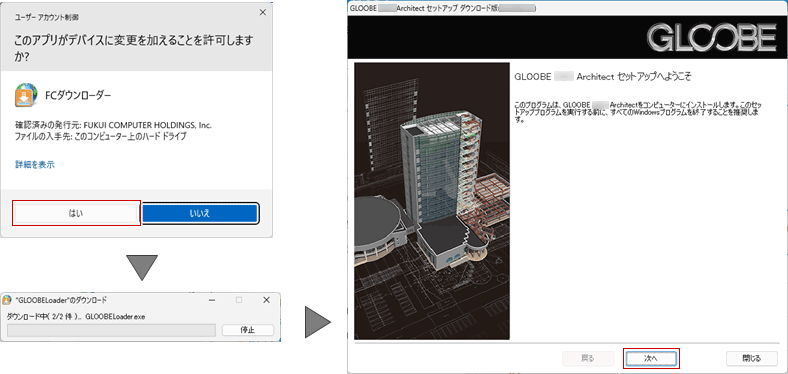Click the download progress bar
The width and height of the screenshot is (788, 374).
(112, 330)
